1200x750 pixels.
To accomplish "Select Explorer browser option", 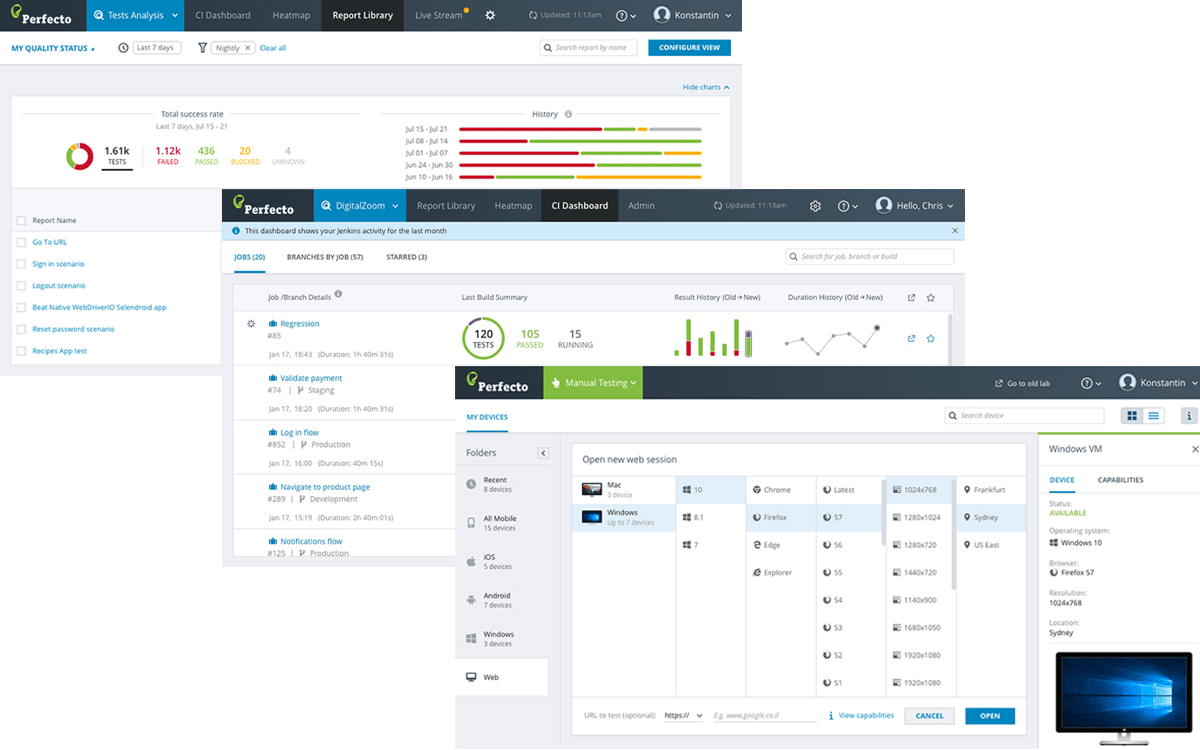I will pyautogui.click(x=781, y=572).
